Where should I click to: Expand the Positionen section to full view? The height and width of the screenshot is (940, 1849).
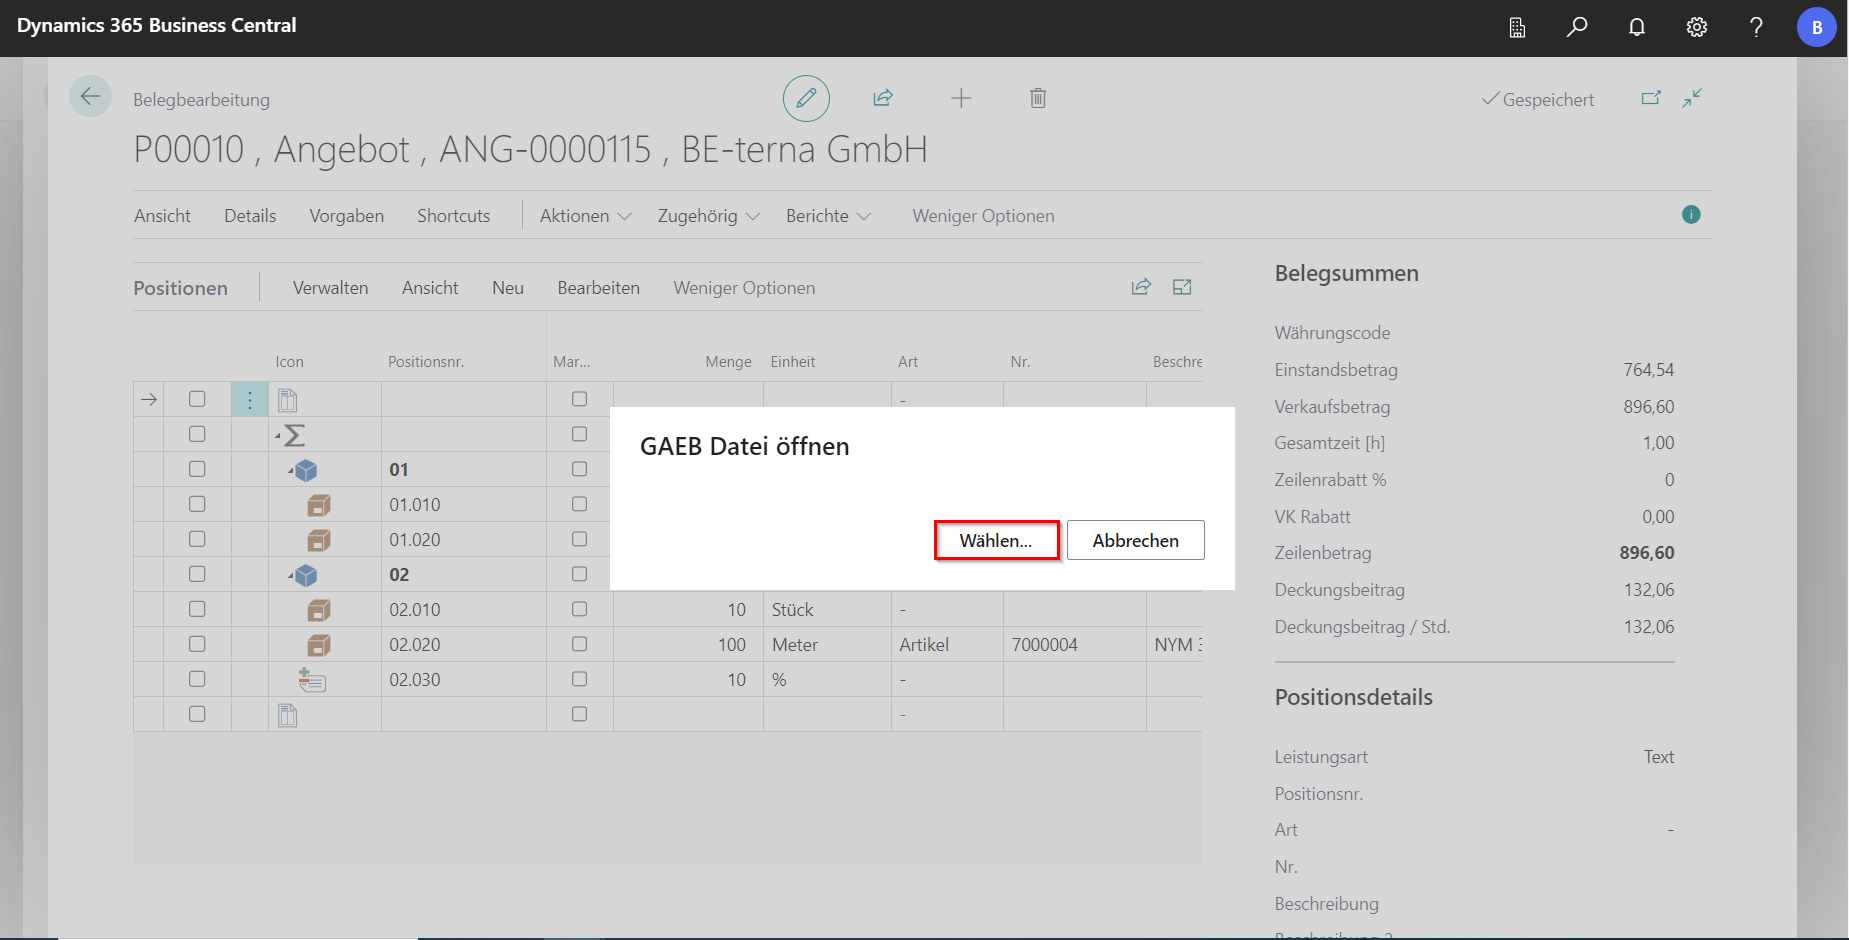[1182, 288]
